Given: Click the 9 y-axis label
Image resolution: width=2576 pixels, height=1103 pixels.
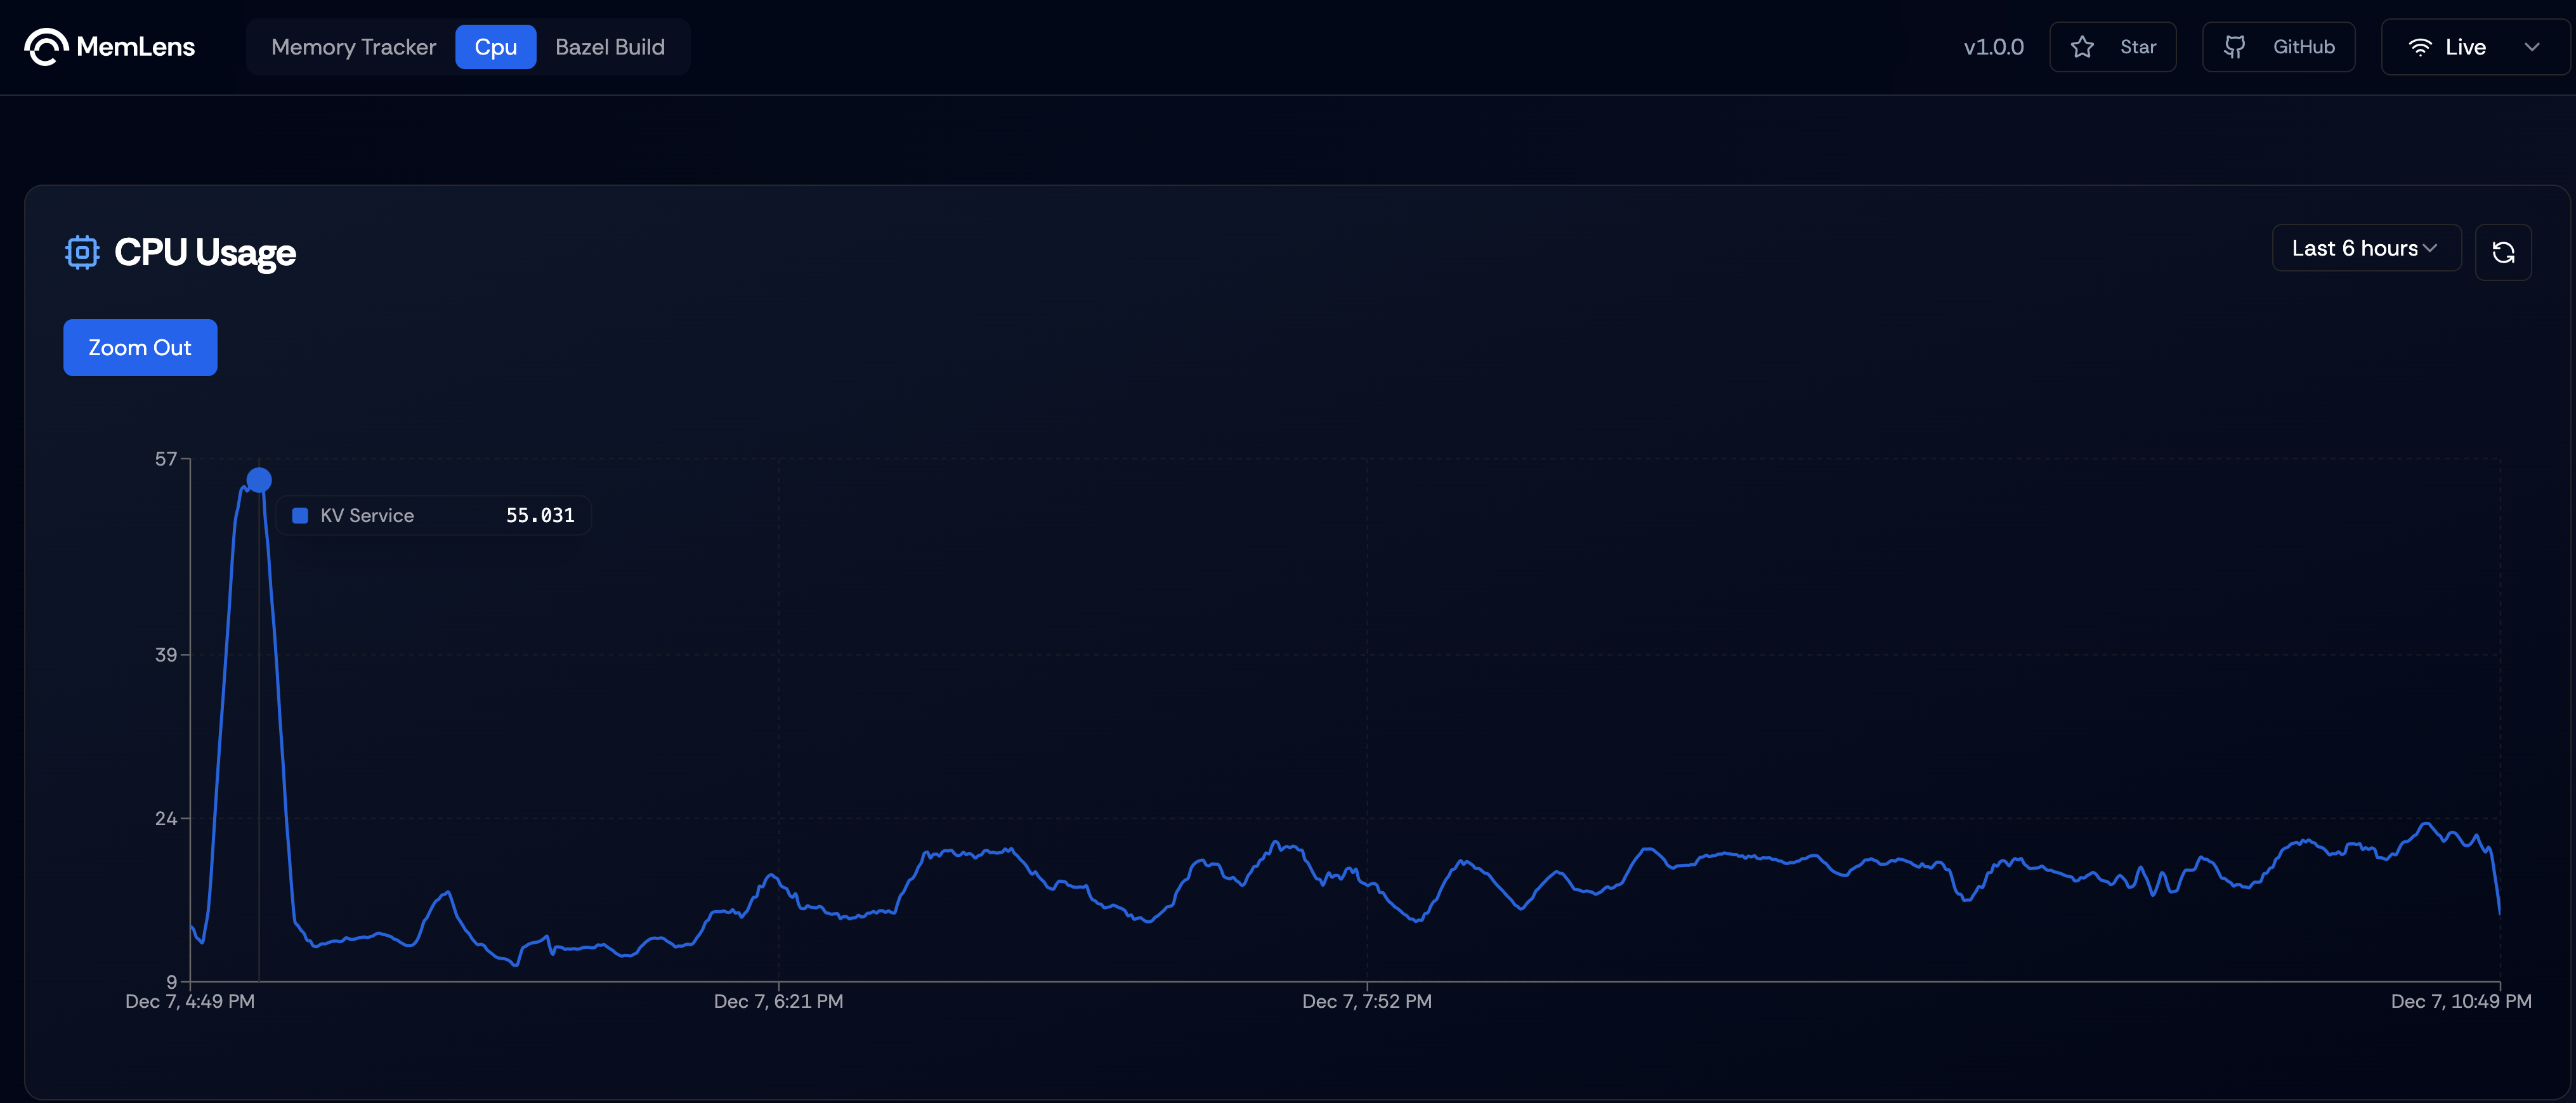Looking at the screenshot, I should [171, 982].
